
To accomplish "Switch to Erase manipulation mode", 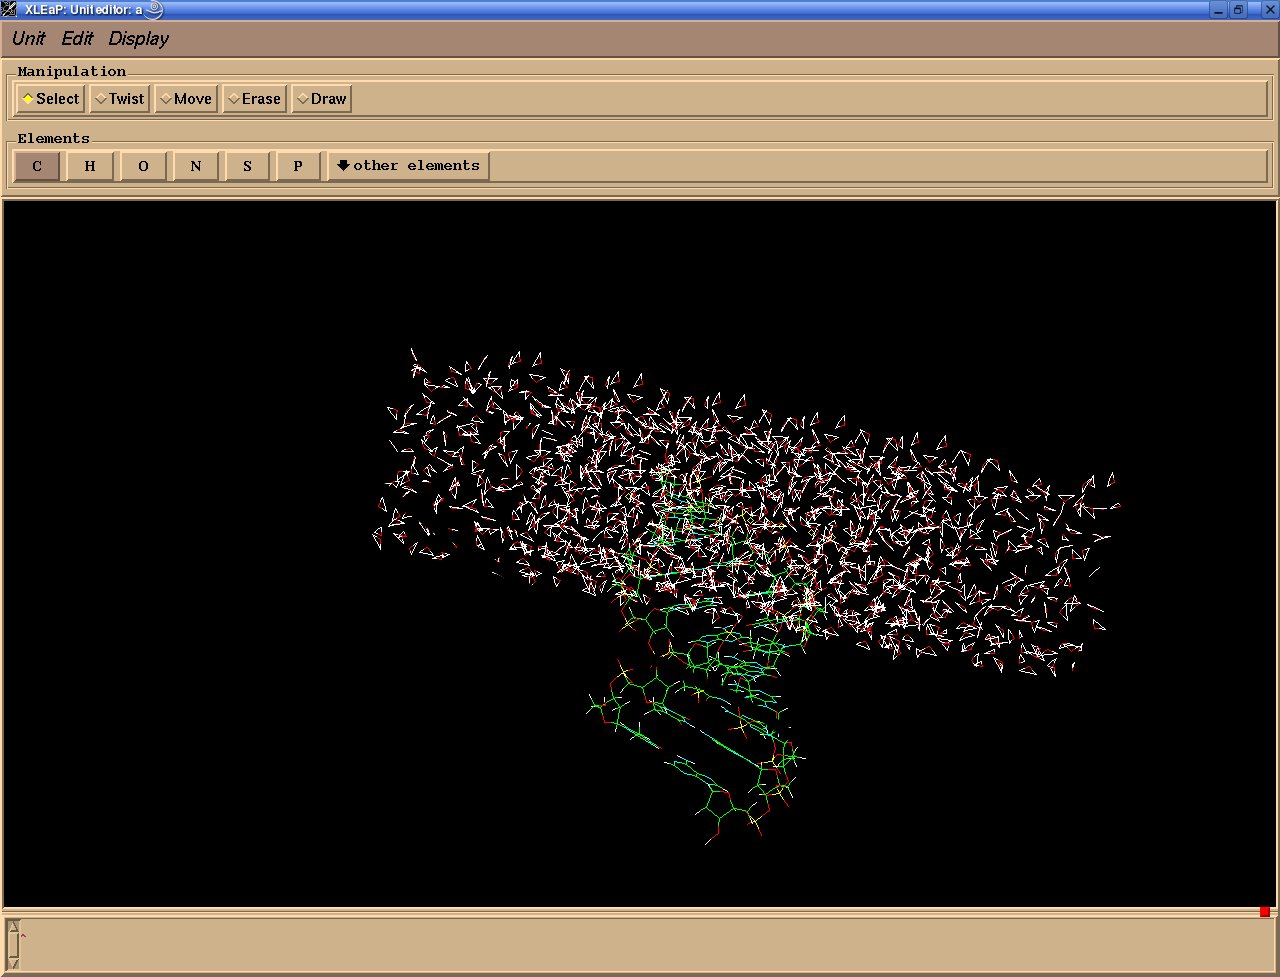I will click(x=254, y=99).
